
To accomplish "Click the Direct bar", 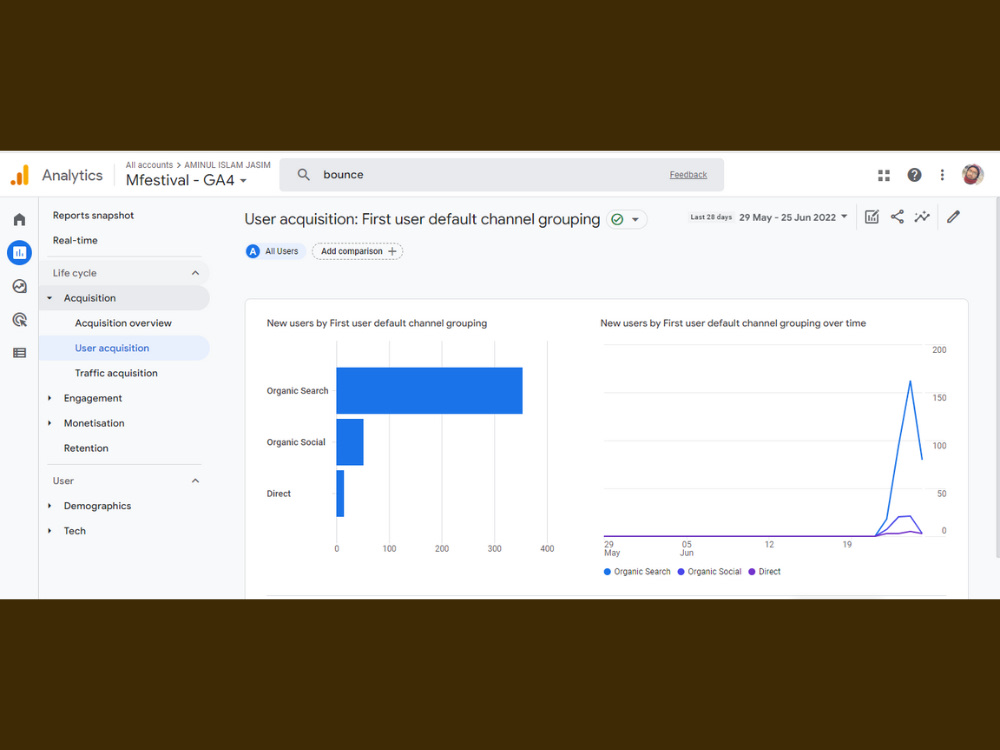I will pyautogui.click(x=340, y=494).
